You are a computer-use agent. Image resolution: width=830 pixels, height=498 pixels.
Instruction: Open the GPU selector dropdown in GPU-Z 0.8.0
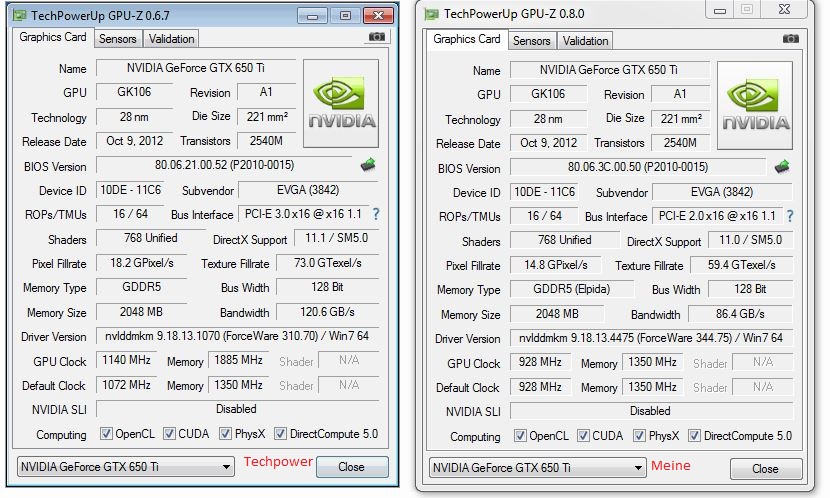click(538, 468)
